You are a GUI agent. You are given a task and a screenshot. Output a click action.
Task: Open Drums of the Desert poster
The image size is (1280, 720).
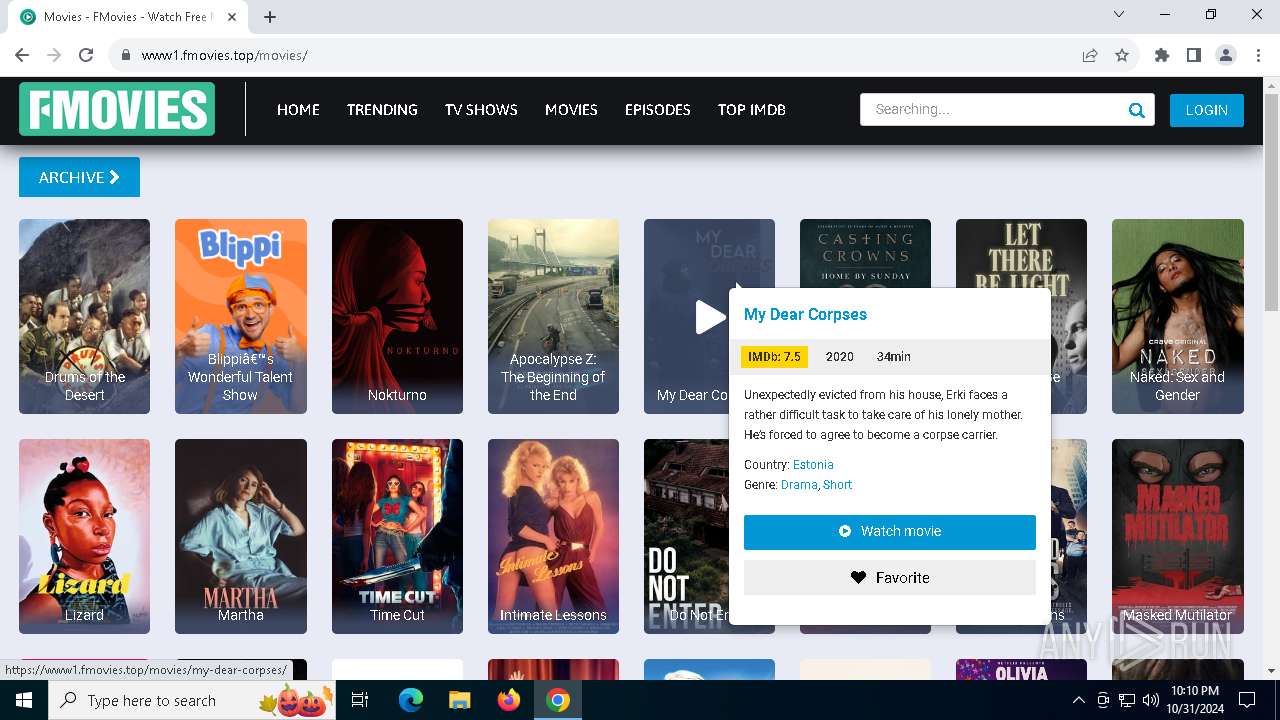(x=84, y=316)
